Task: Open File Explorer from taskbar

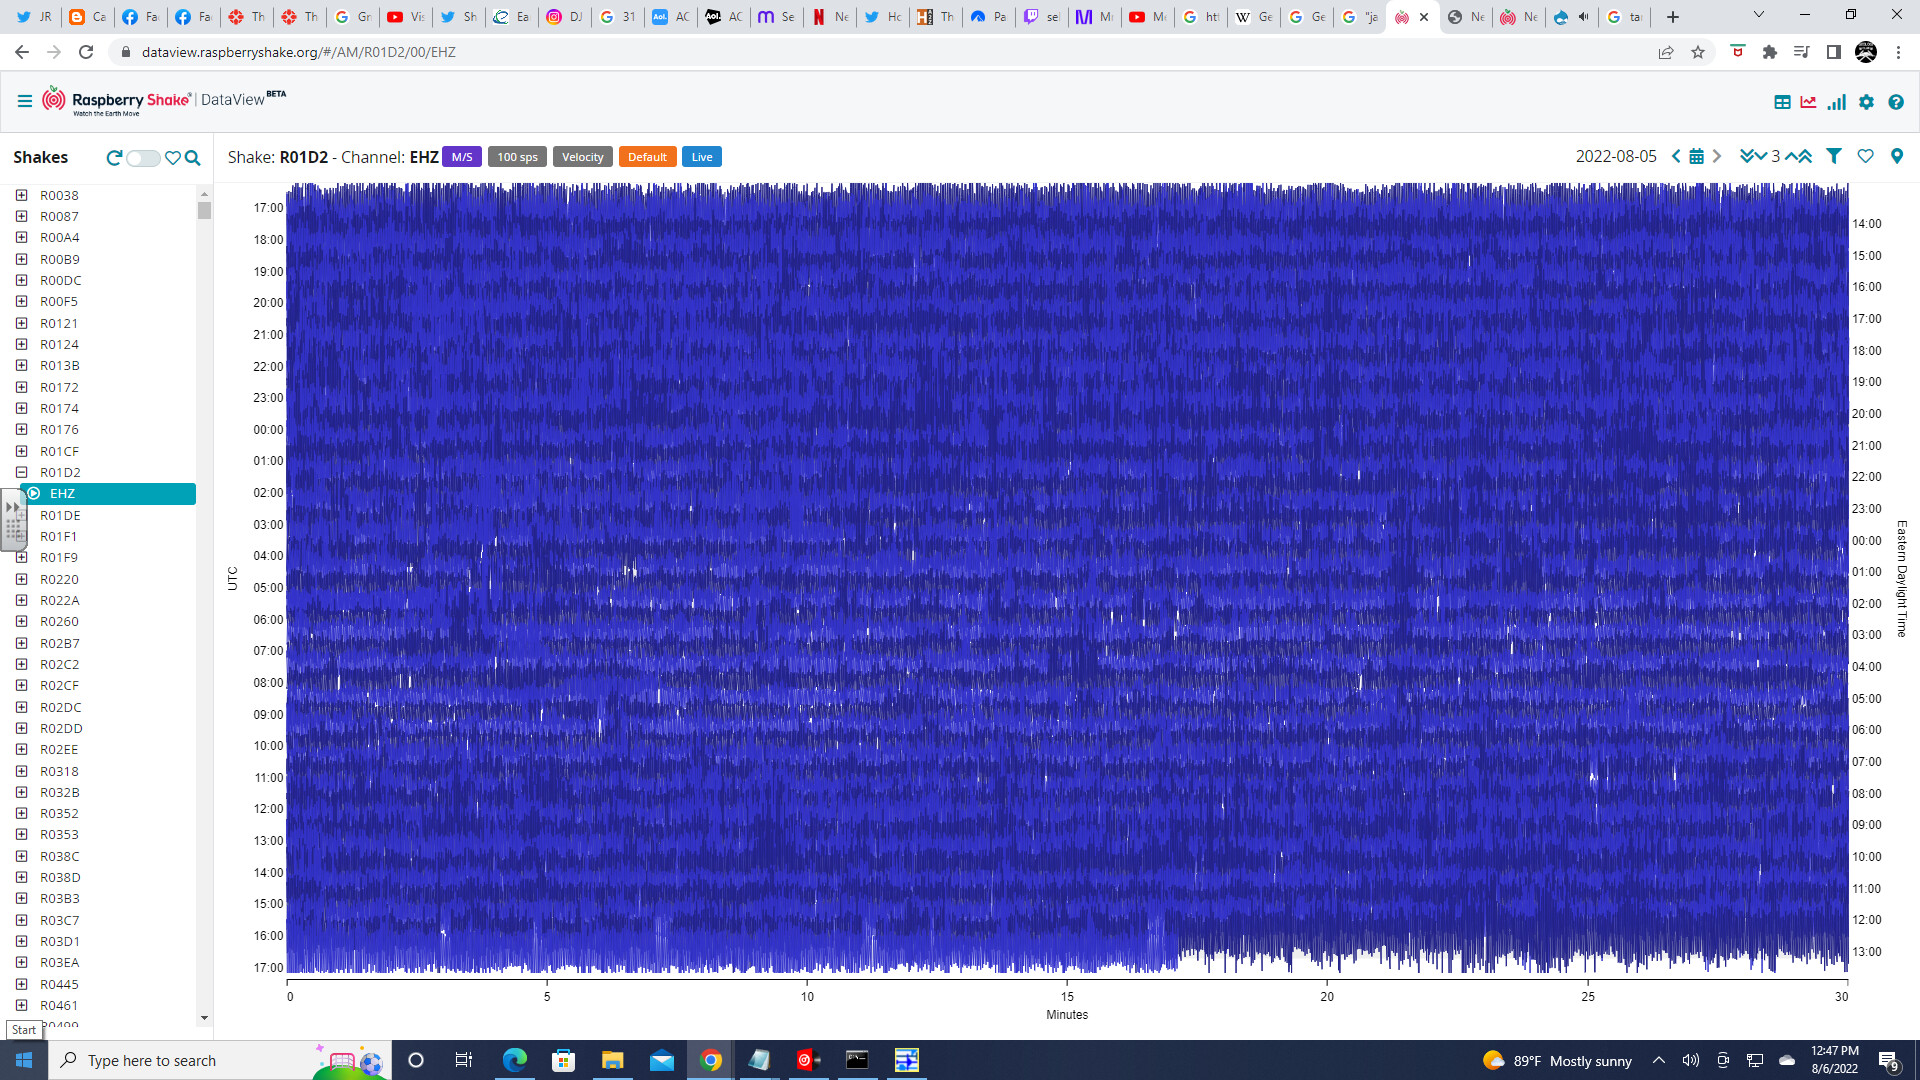Action: coord(612,1060)
